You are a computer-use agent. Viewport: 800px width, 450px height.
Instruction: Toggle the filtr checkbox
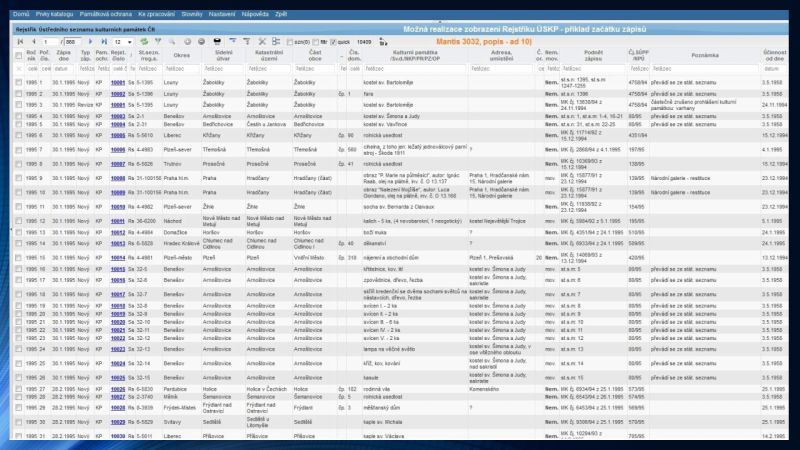[x=315, y=42]
